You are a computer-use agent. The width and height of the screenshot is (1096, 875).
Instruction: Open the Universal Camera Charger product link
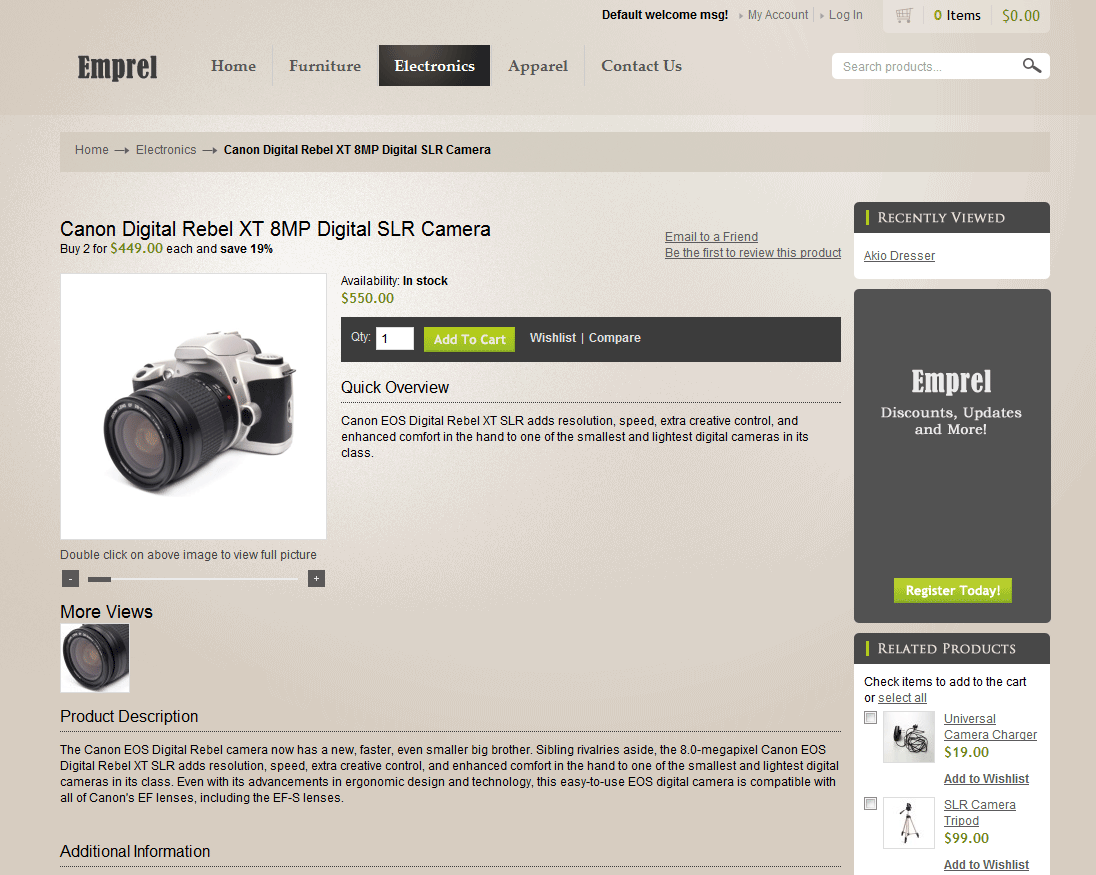[990, 727]
